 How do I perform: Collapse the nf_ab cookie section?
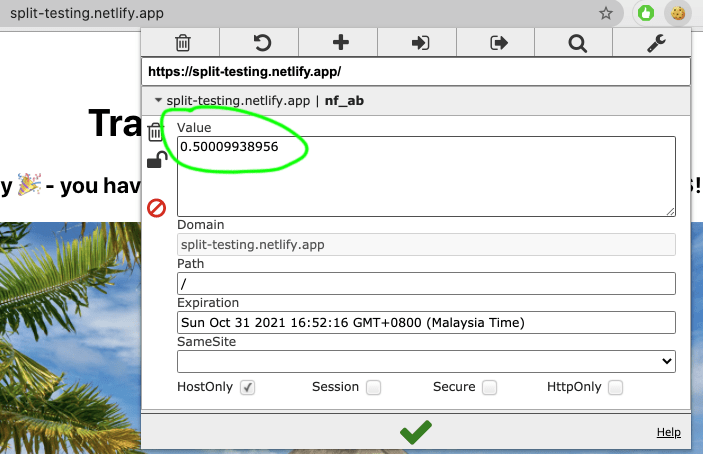(158, 101)
